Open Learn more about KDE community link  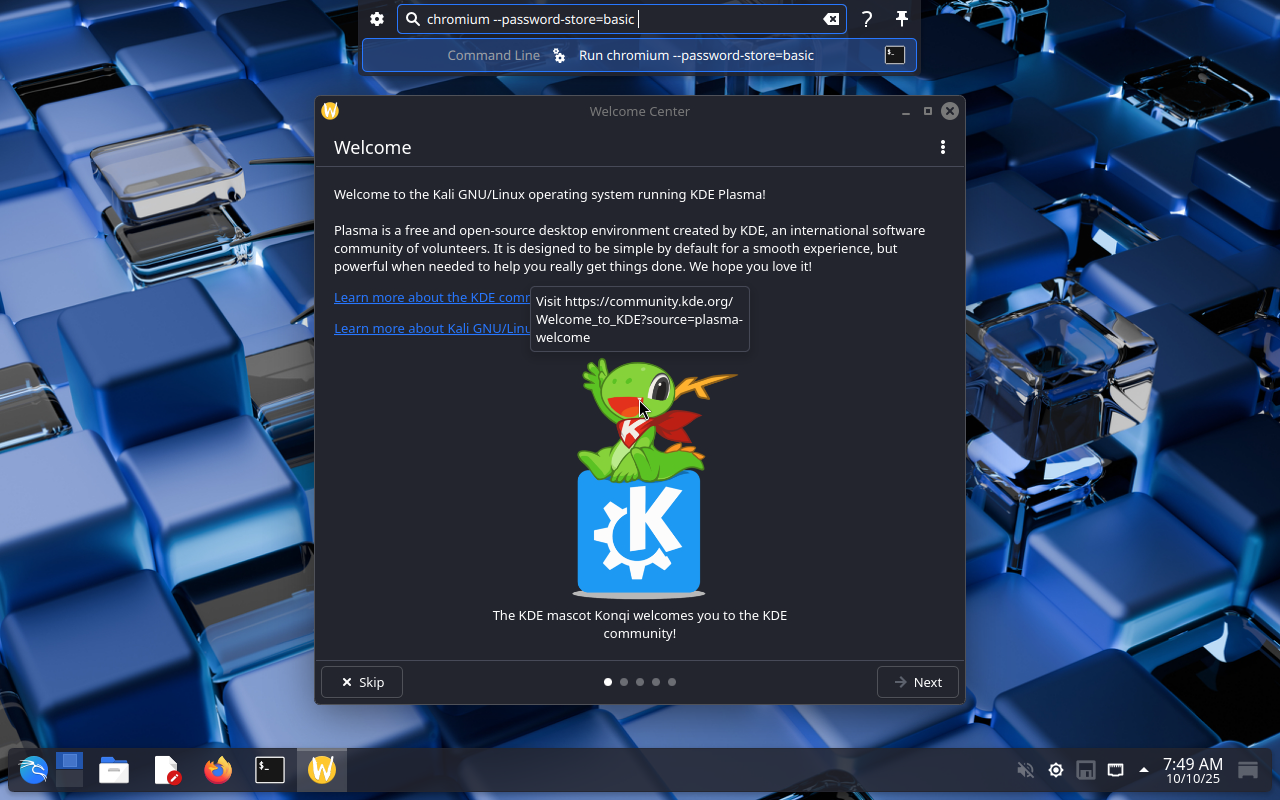[x=432, y=297]
